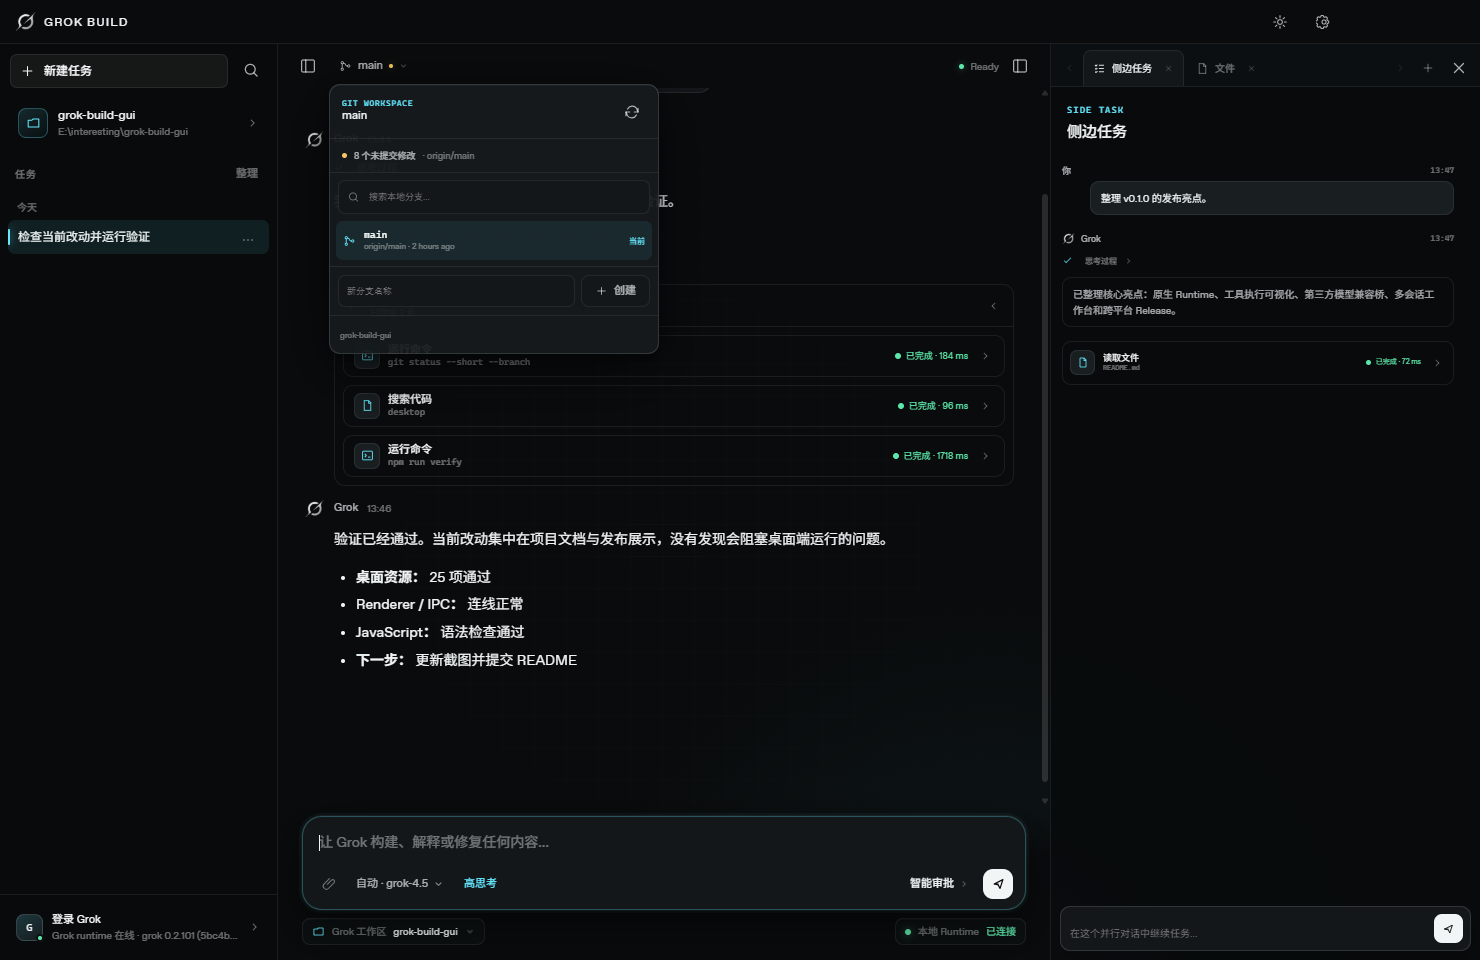Close the 侧边任务 tab
The height and width of the screenshot is (960, 1480).
tap(1168, 69)
